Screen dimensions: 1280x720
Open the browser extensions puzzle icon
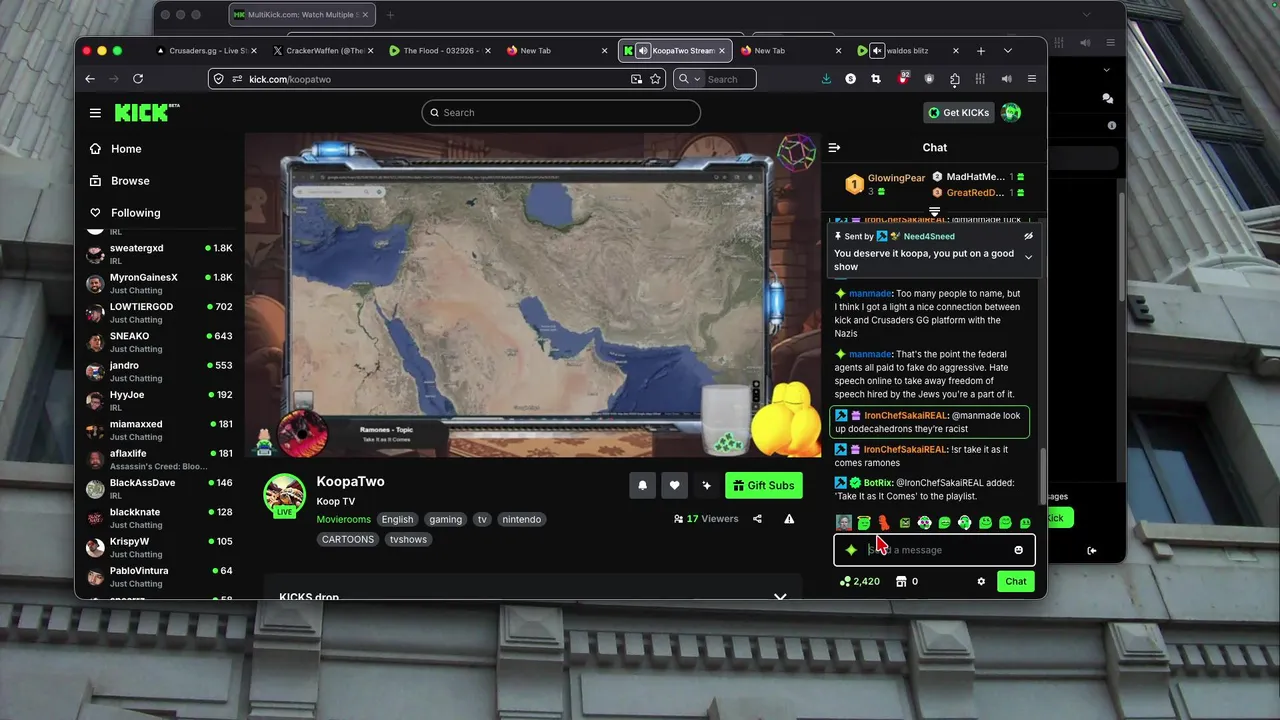pyautogui.click(x=955, y=79)
